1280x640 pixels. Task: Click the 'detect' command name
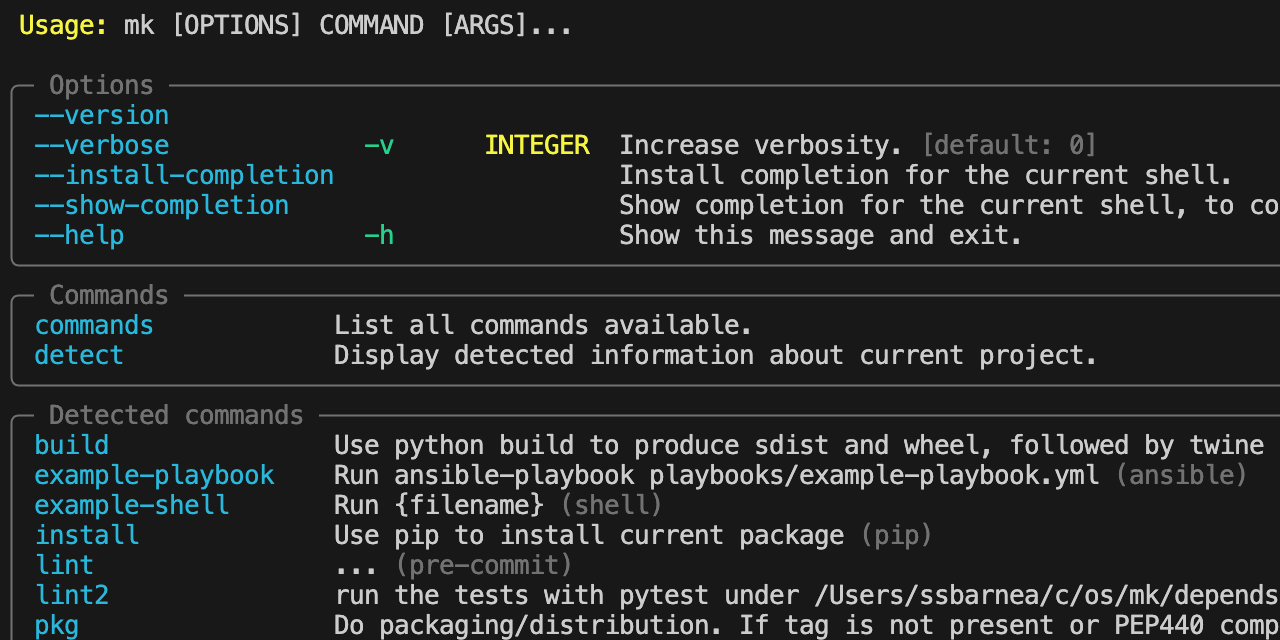click(x=79, y=356)
